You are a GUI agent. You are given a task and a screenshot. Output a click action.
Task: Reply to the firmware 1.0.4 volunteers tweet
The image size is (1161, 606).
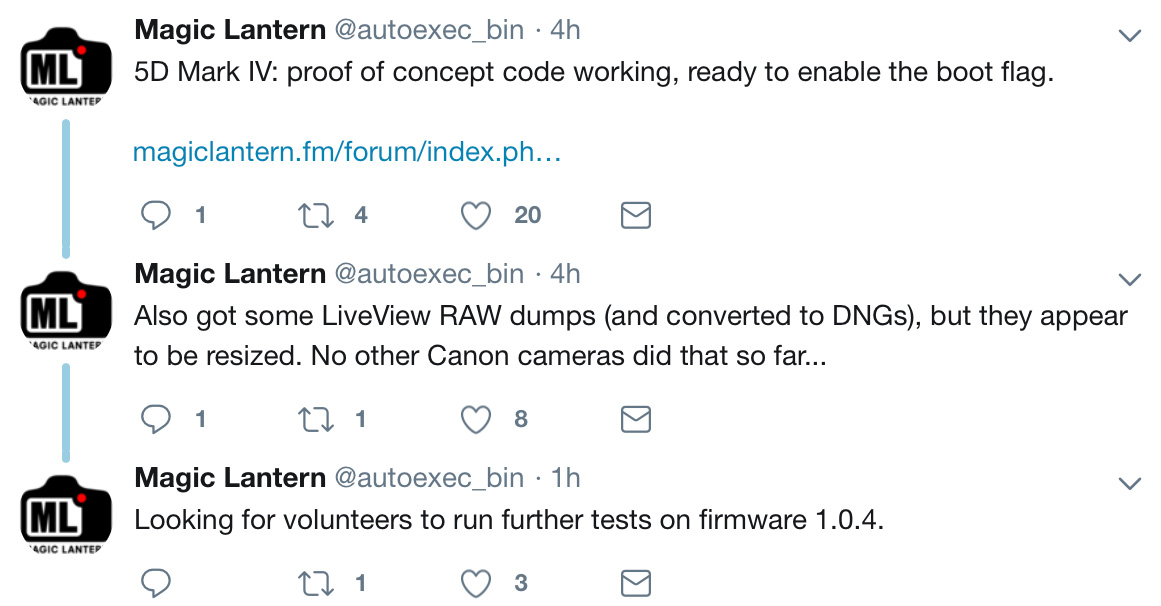coord(155,583)
